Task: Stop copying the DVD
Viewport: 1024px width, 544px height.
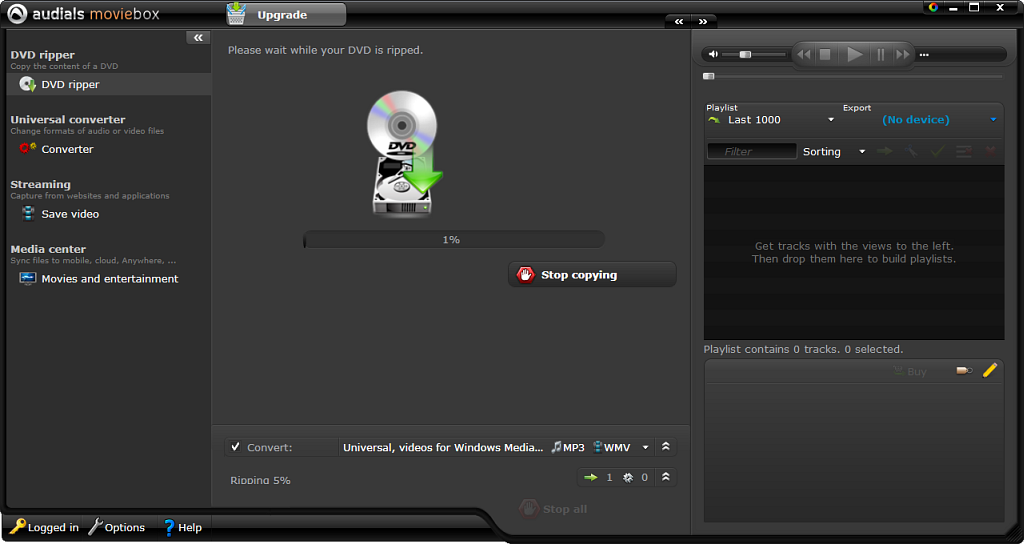Action: click(x=592, y=275)
